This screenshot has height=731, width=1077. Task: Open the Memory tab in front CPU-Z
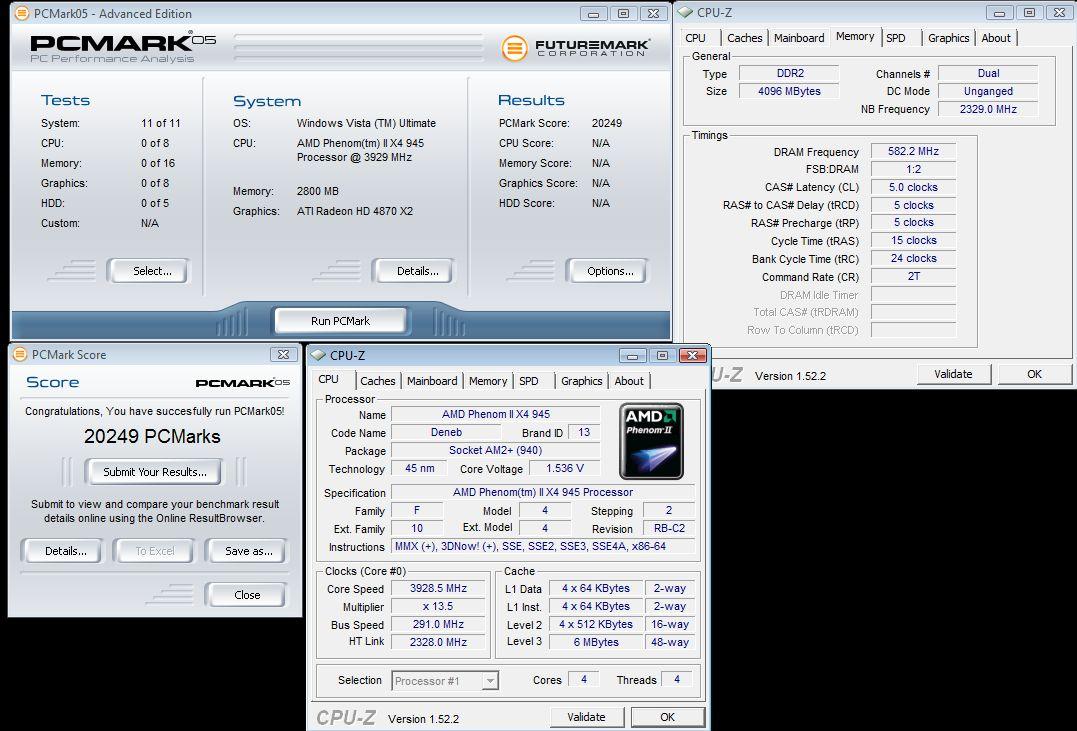pyautogui.click(x=488, y=381)
